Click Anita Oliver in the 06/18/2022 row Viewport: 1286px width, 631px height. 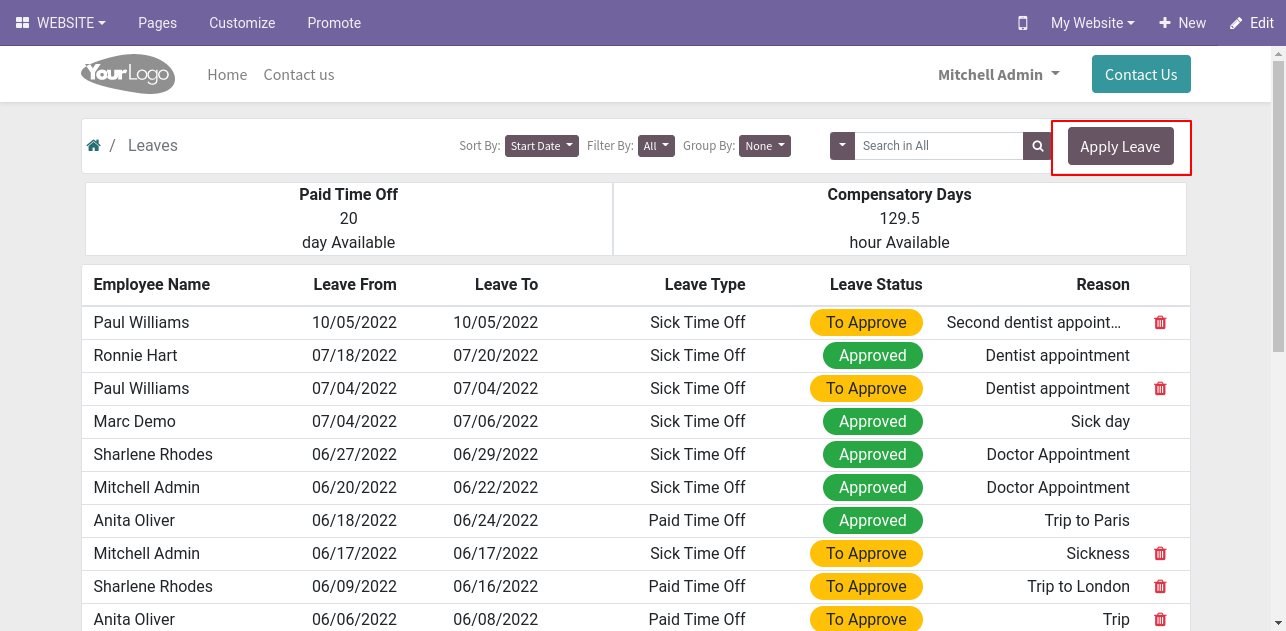tap(134, 521)
